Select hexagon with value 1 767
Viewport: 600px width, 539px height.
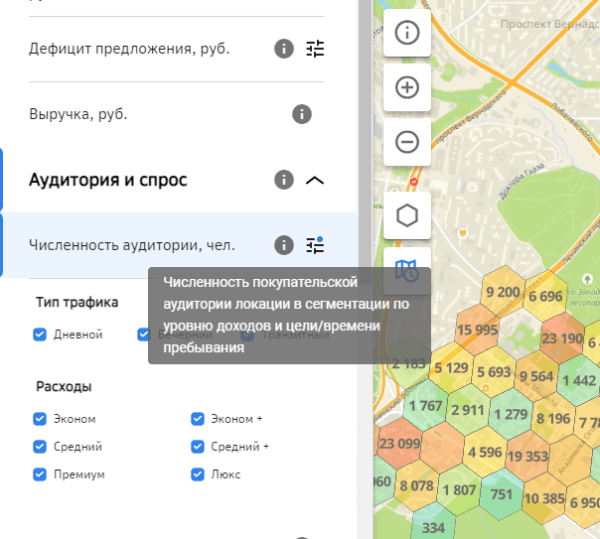coord(426,405)
